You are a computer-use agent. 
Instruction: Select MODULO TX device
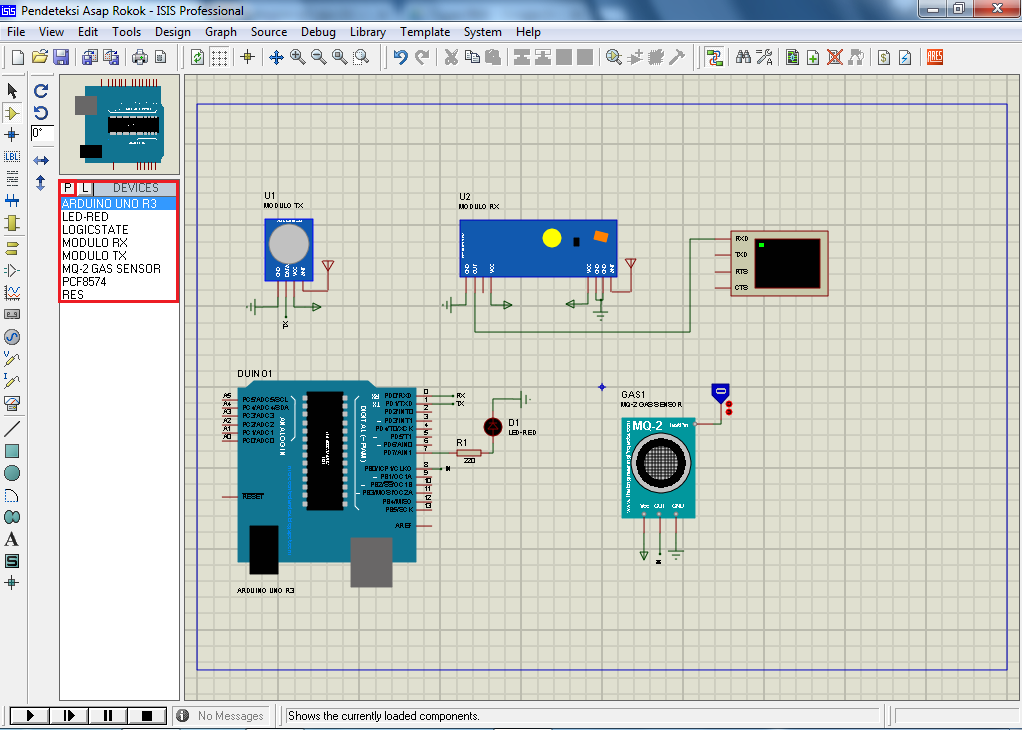click(95, 256)
